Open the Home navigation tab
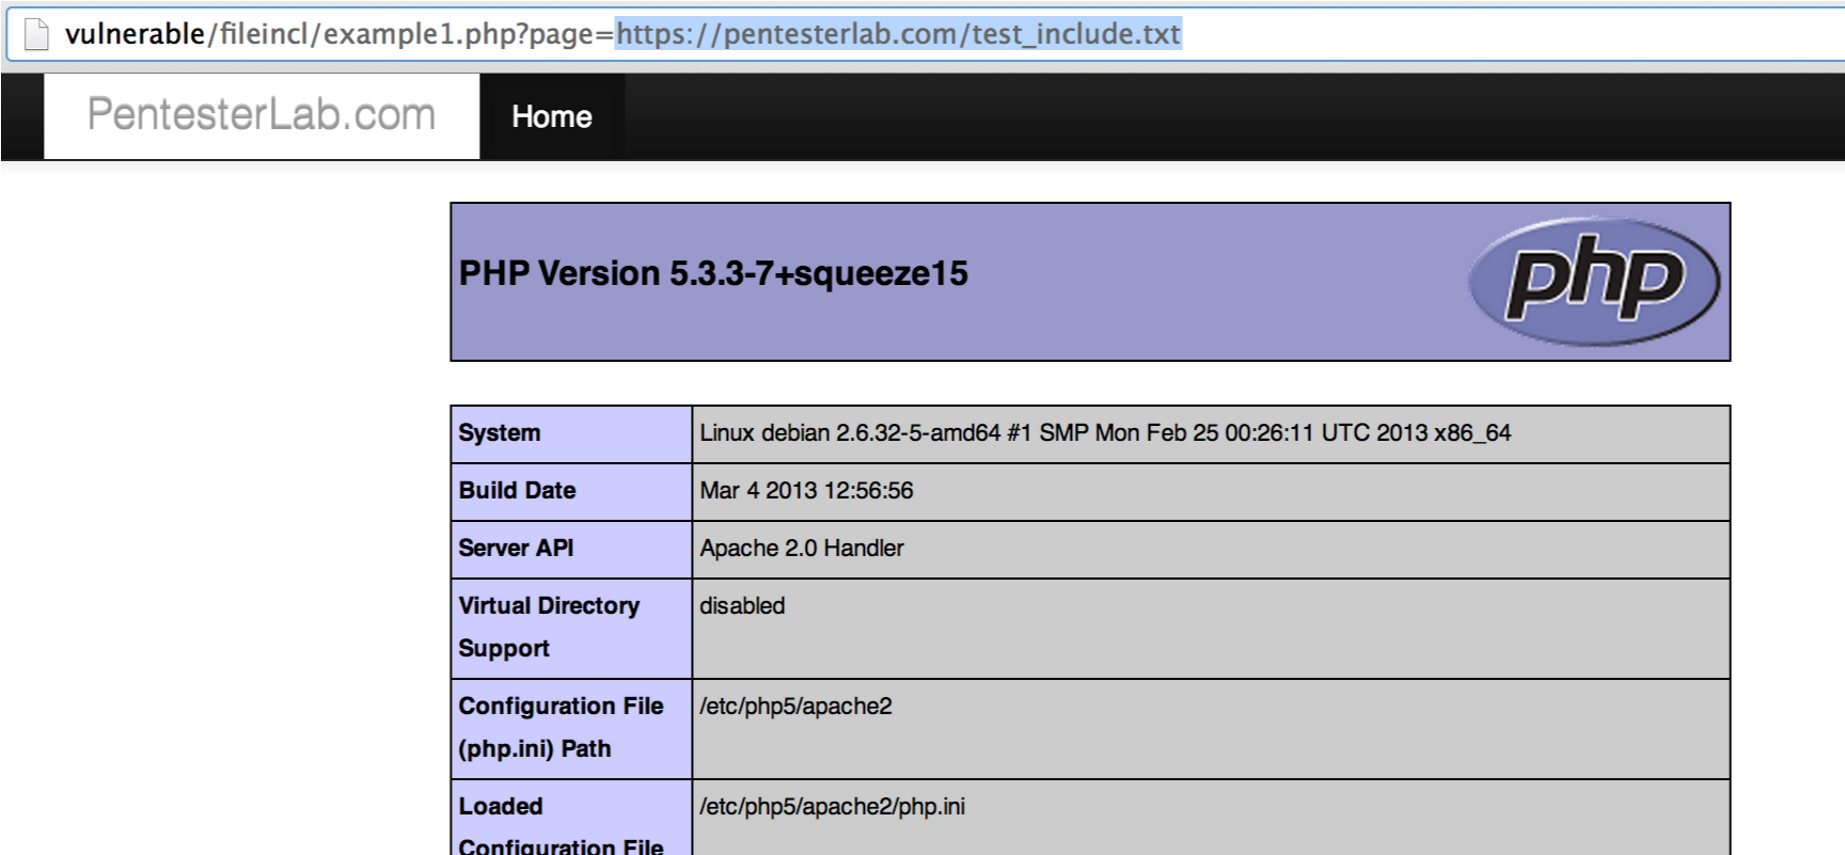1845x855 pixels. 552,117
